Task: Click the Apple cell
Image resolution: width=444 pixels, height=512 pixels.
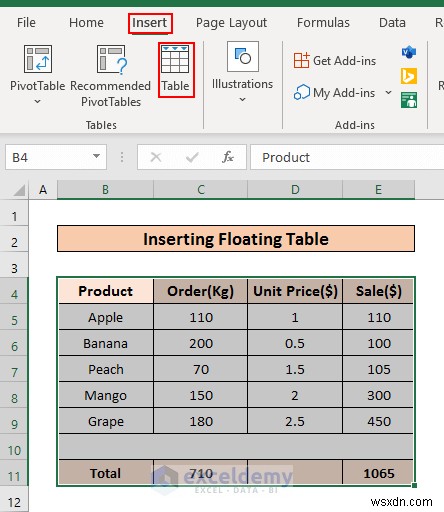Action: [x=106, y=317]
